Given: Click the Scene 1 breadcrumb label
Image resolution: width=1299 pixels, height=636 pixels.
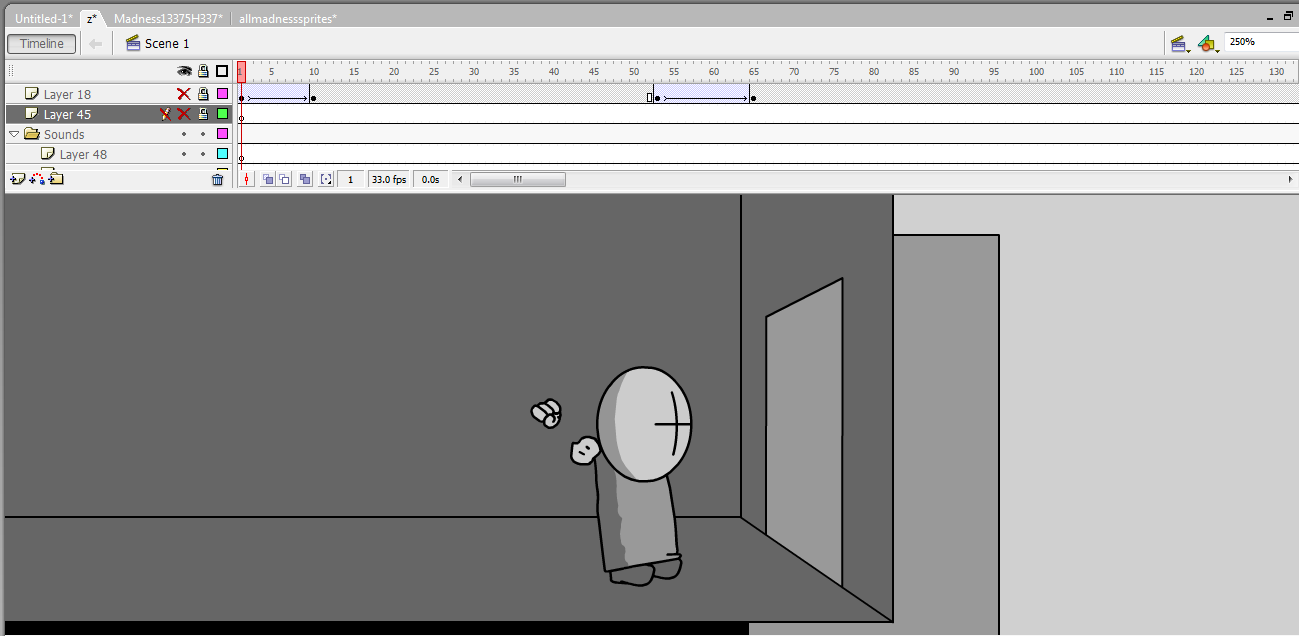Looking at the screenshot, I should 167,43.
